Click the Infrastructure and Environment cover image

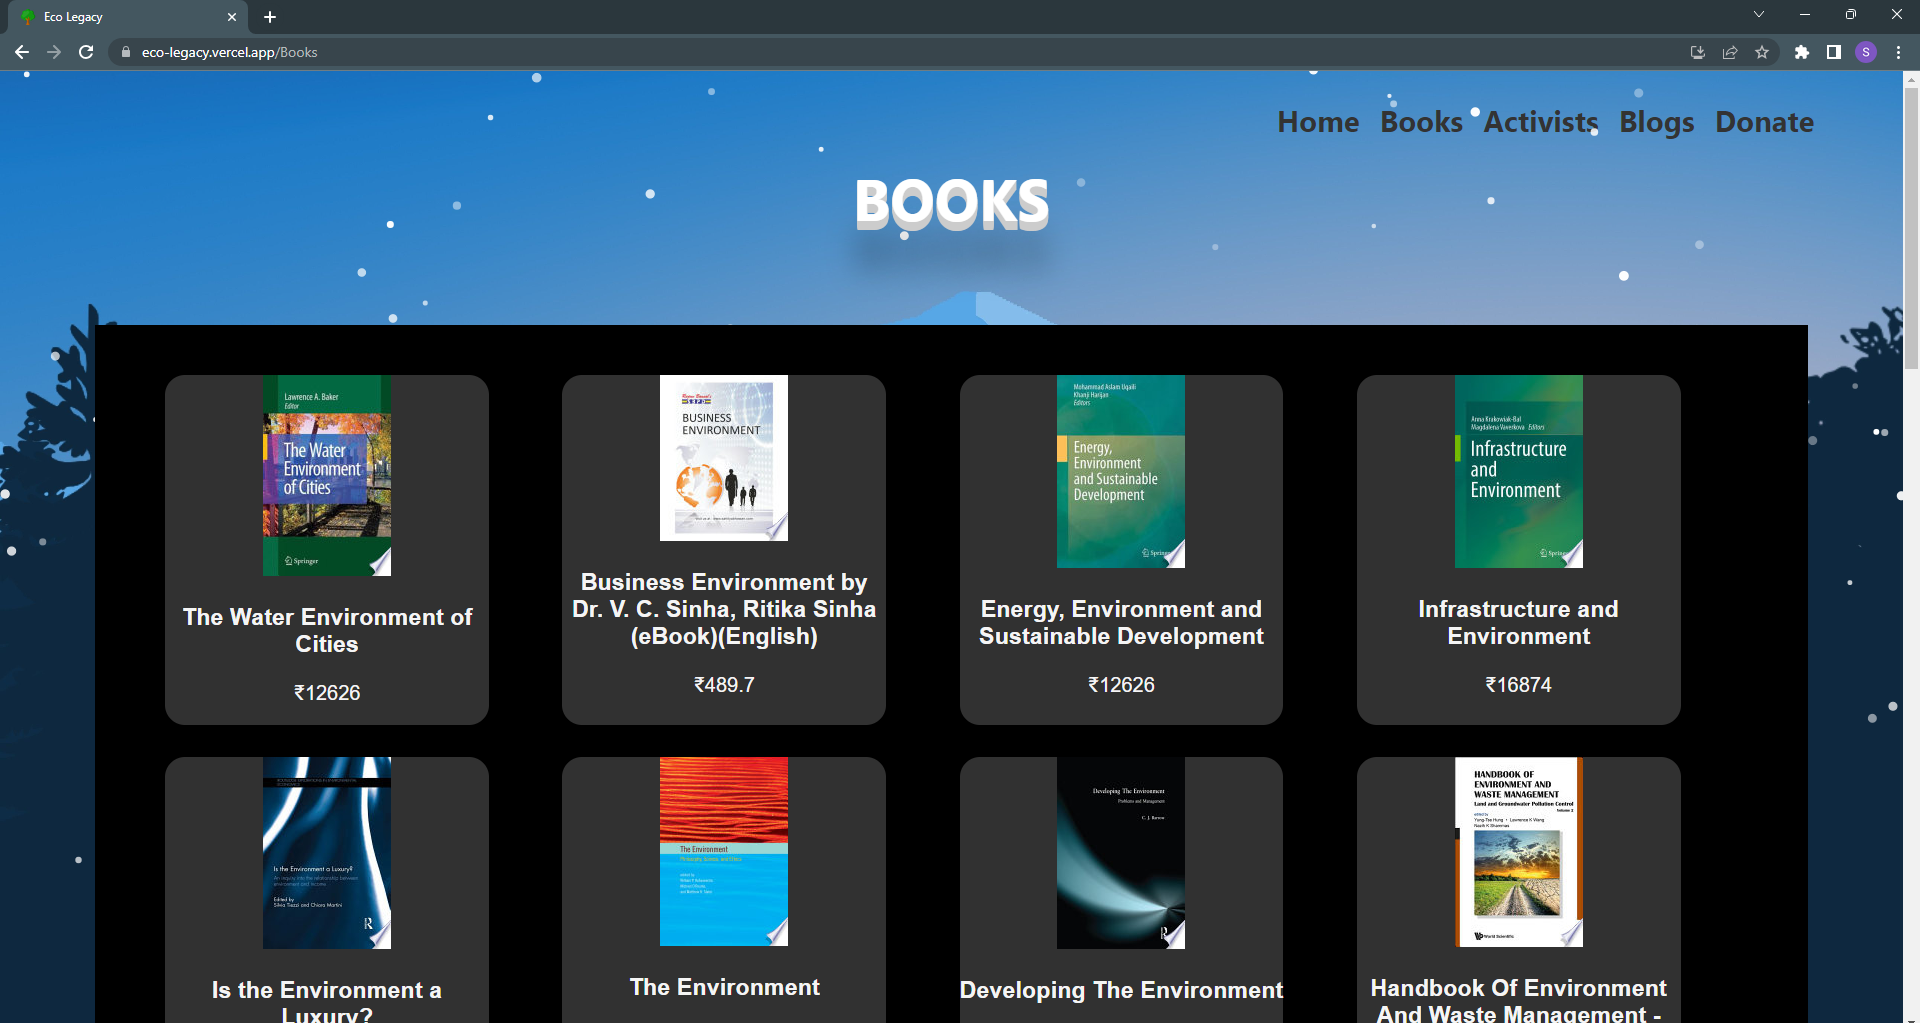[x=1518, y=472]
